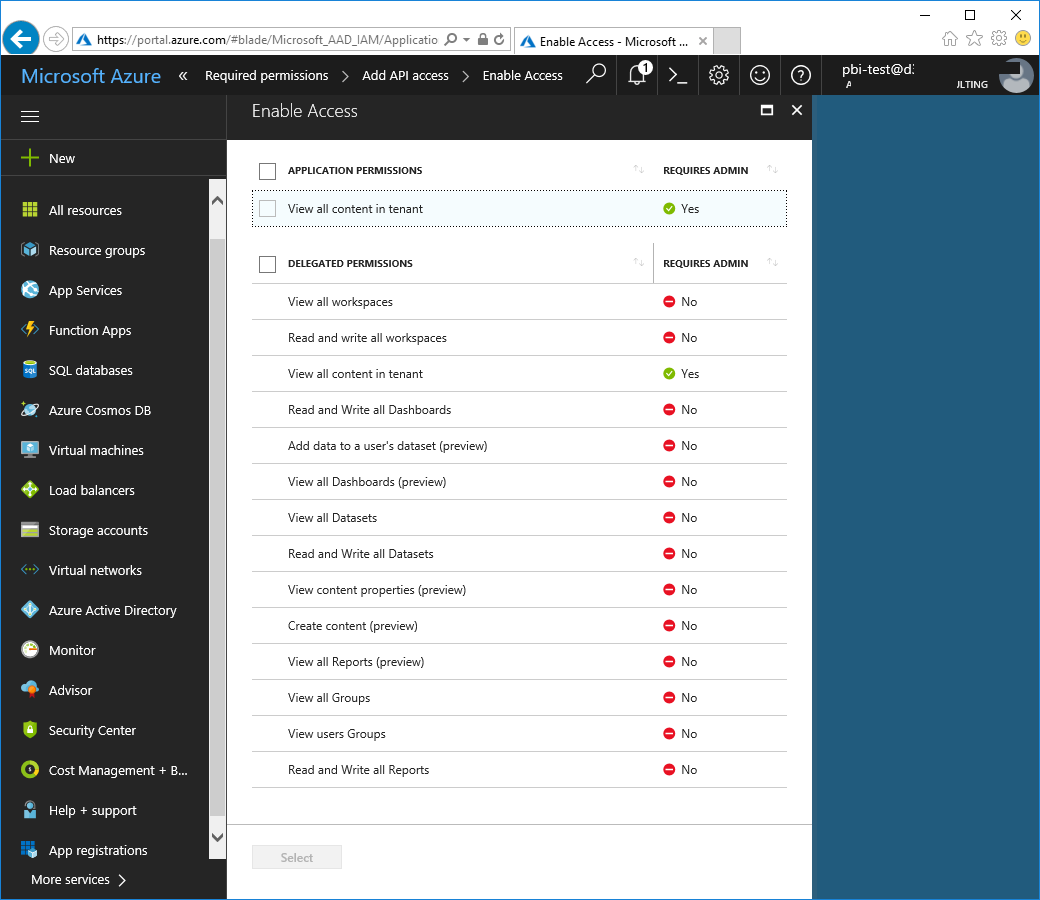
Task: Click New to create a resource
Action: (114, 158)
